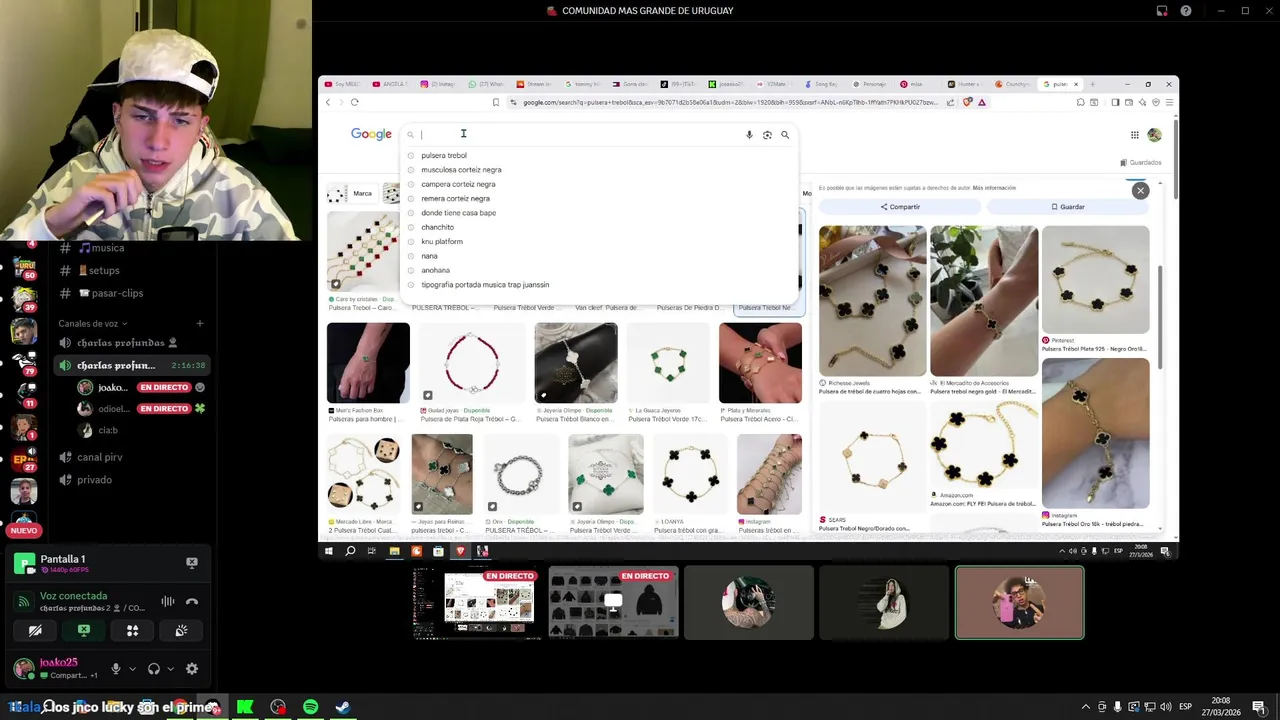Open noise suppression waveform icon
Screen dimensions: 1280x720
click(x=168, y=602)
